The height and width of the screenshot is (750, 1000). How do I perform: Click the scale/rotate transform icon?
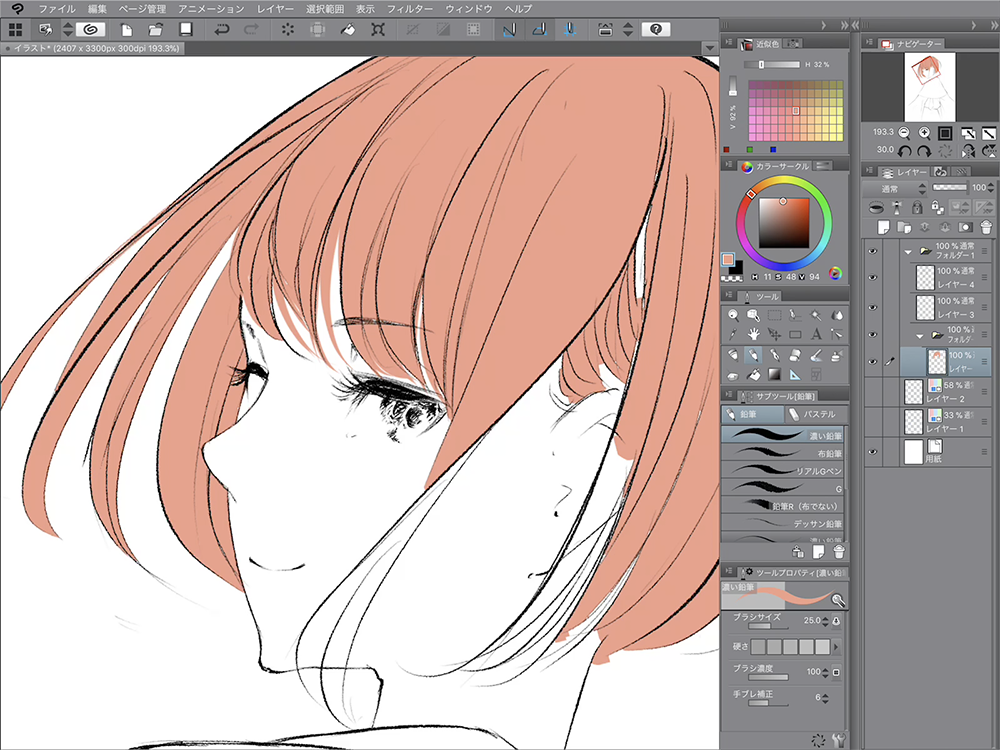[x=378, y=29]
